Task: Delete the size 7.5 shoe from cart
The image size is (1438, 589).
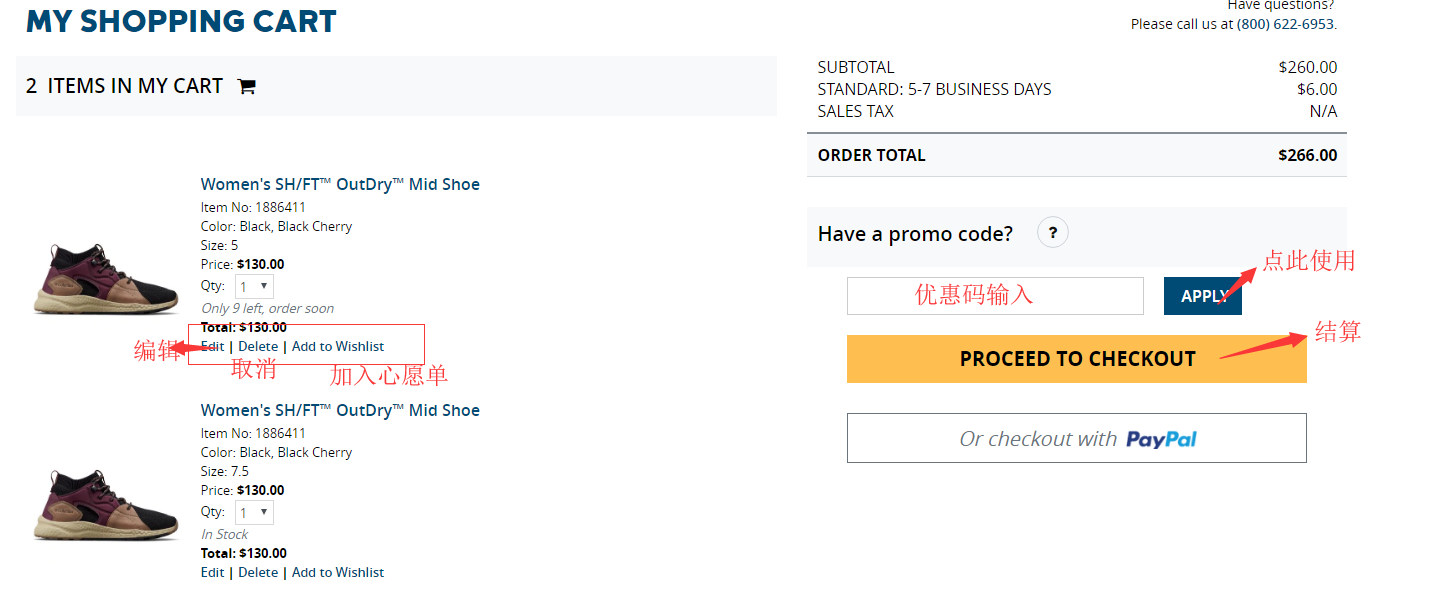Action: (x=258, y=573)
